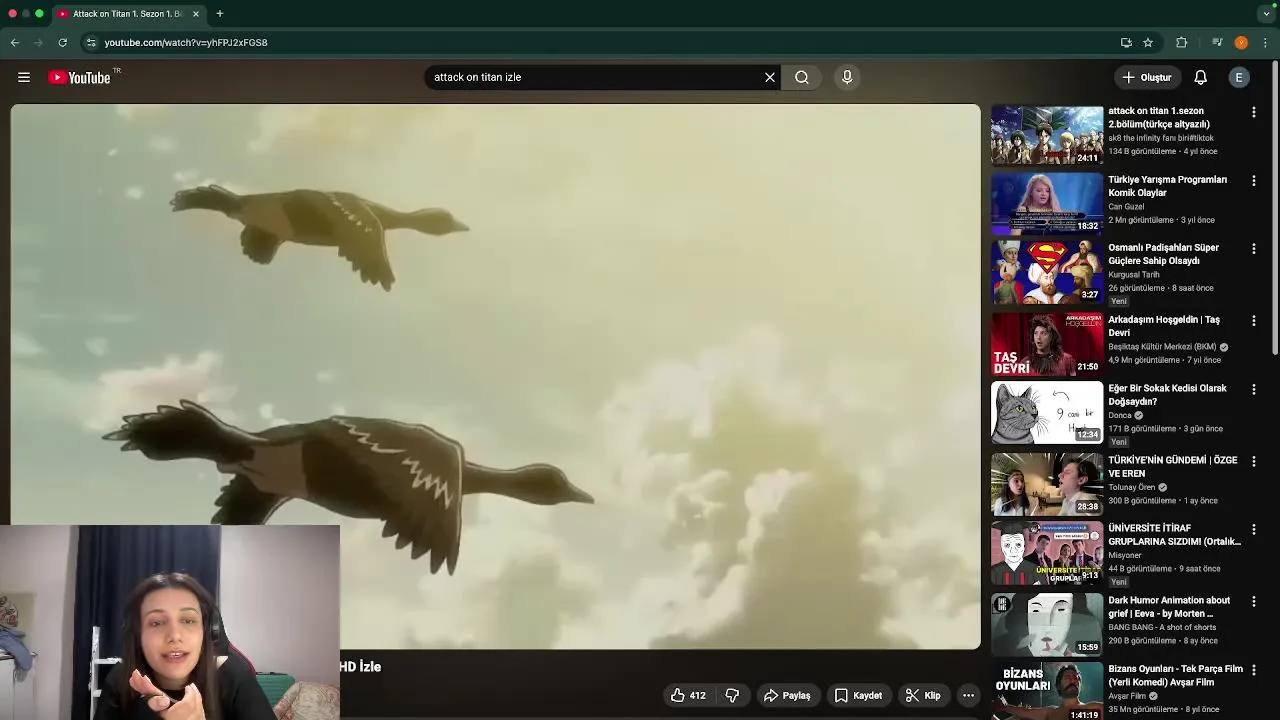The width and height of the screenshot is (1280, 720).
Task: Open attack on titan 1.sezon 2.bölüm thumbnail
Action: (1047, 135)
